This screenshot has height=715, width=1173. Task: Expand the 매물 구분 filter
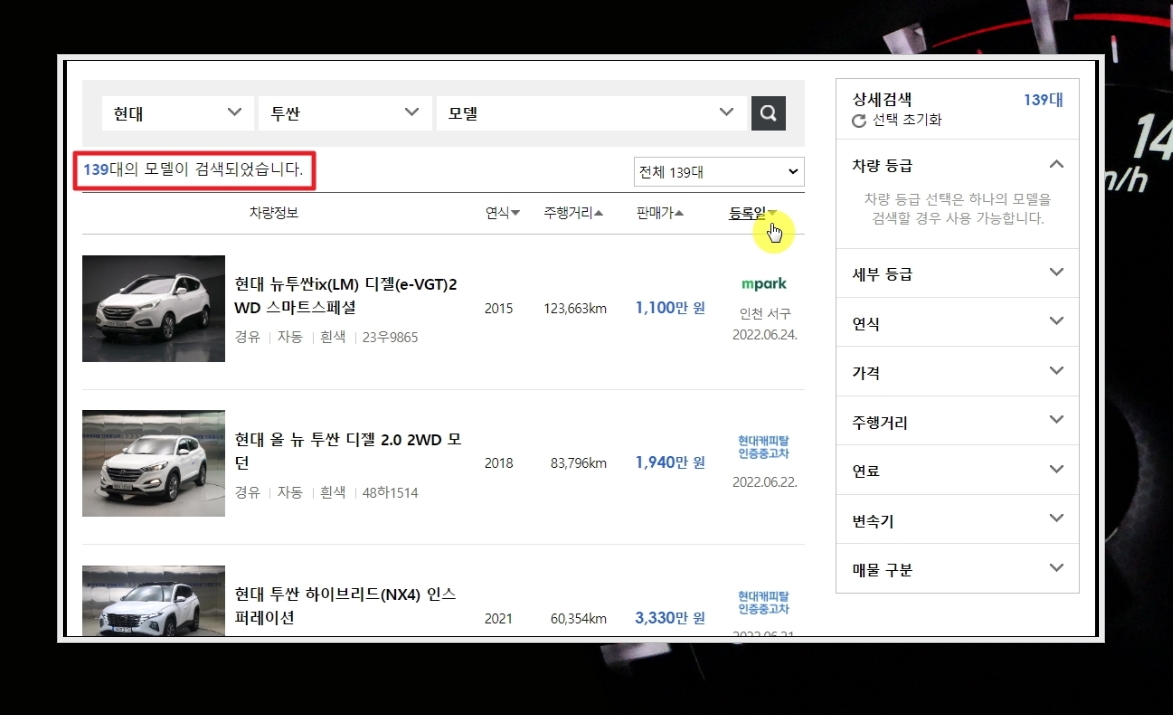(x=957, y=569)
